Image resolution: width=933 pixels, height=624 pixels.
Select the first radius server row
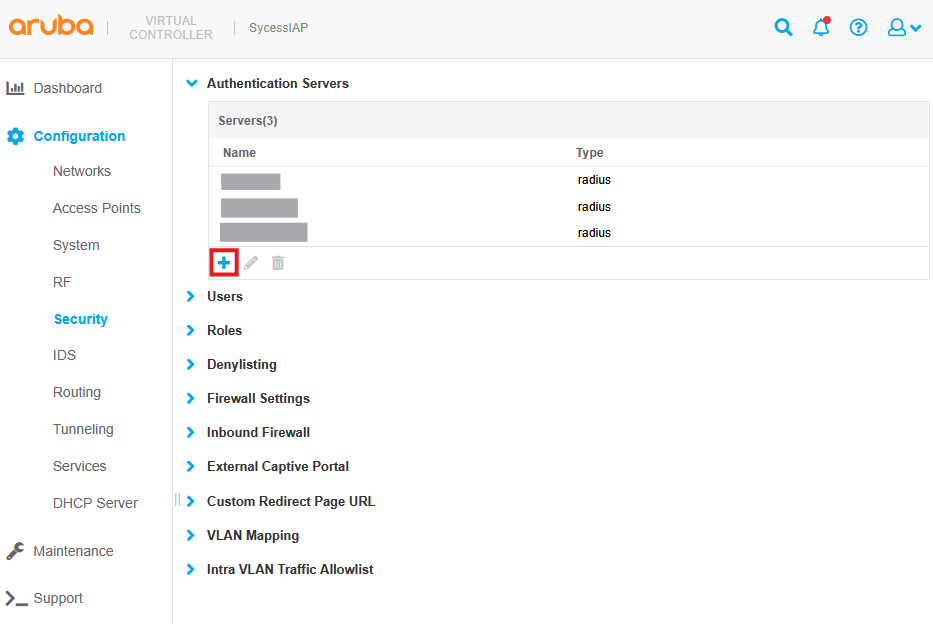tap(400, 181)
